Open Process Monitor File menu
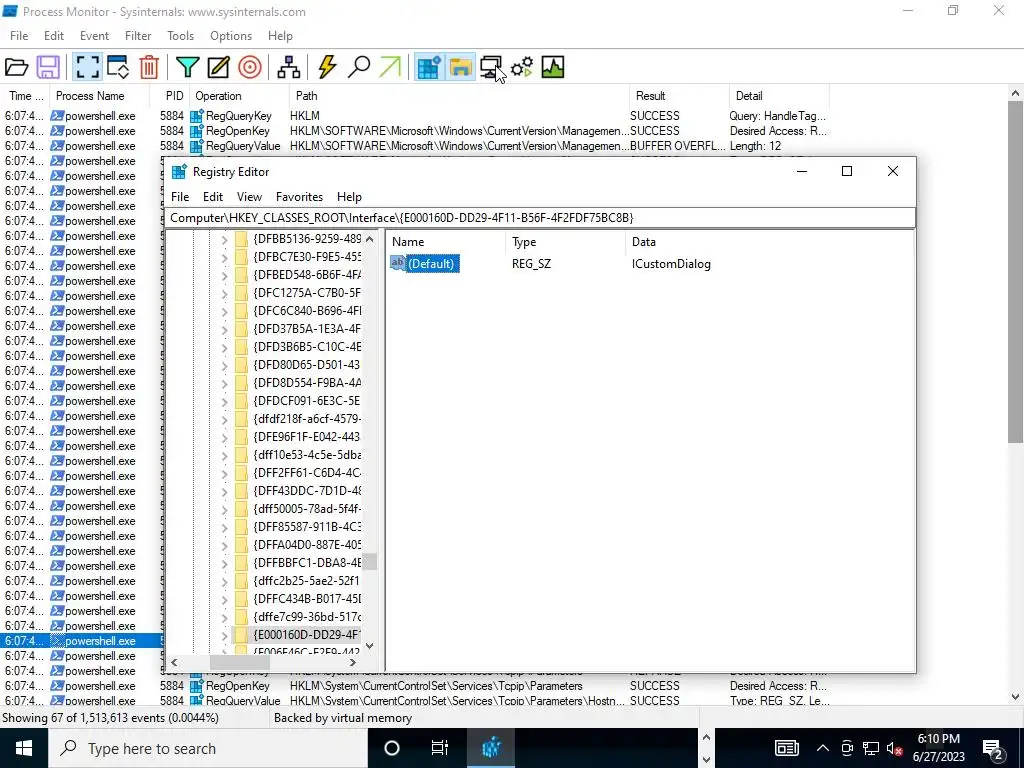The width and height of the screenshot is (1024, 768). click(19, 36)
